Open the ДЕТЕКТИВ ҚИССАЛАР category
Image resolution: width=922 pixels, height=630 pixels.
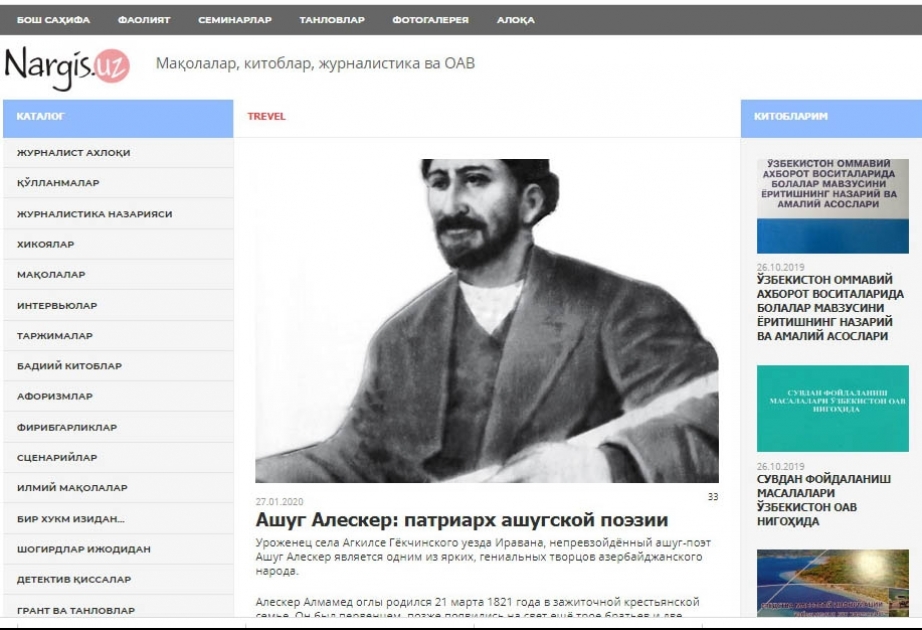click(x=118, y=579)
